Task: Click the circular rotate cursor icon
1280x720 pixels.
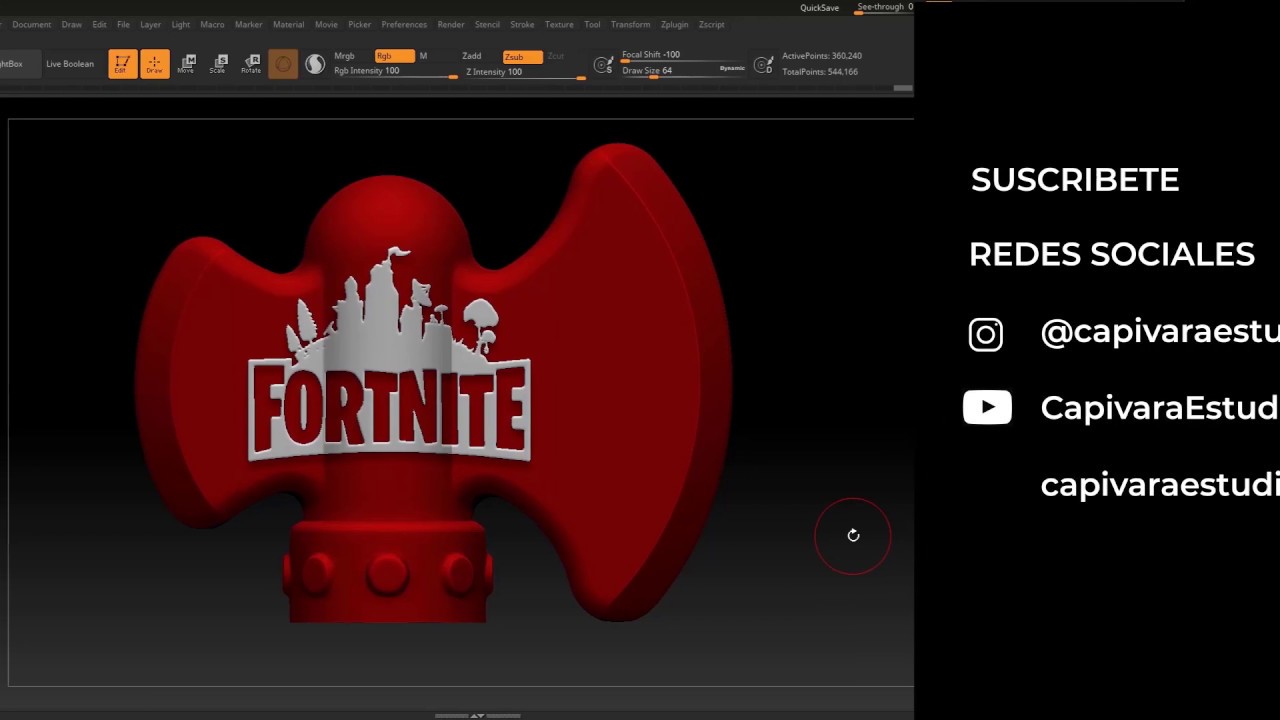Action: [x=853, y=536]
